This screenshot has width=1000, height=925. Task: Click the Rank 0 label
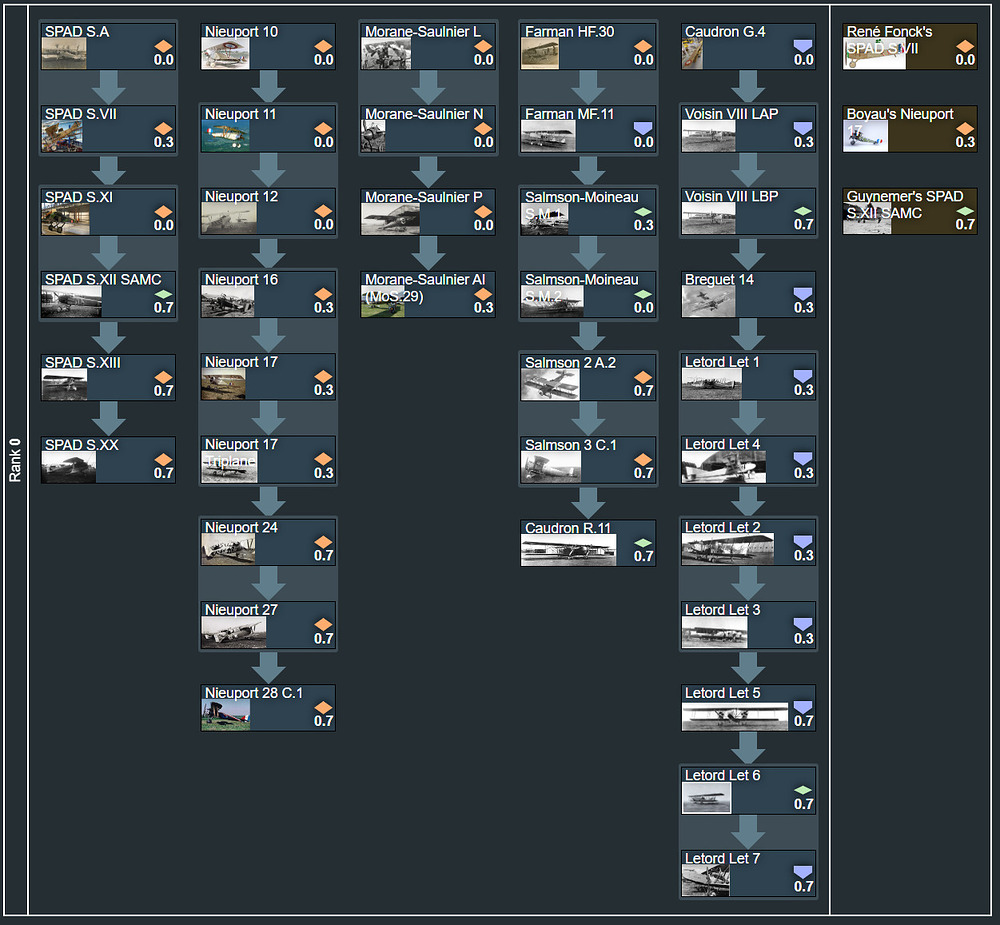(x=15, y=460)
